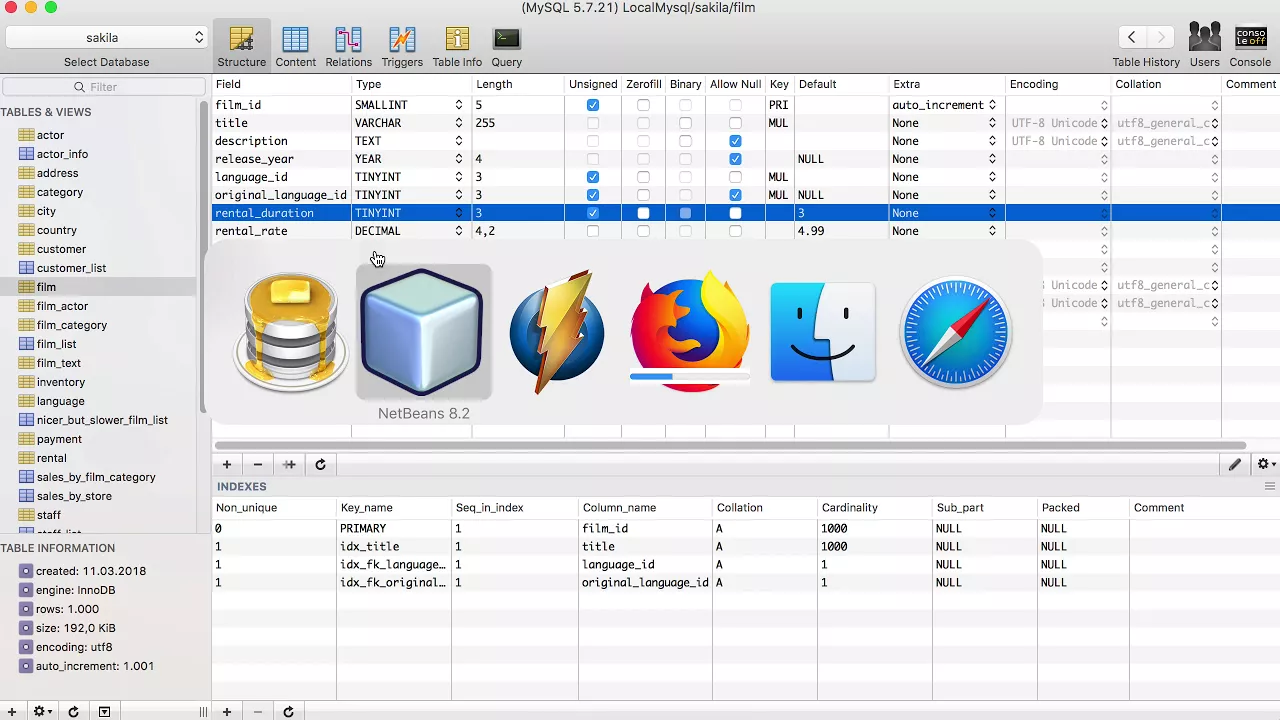Image resolution: width=1280 pixels, height=720 pixels.
Task: Refresh the indexes list
Action: click(x=288, y=712)
